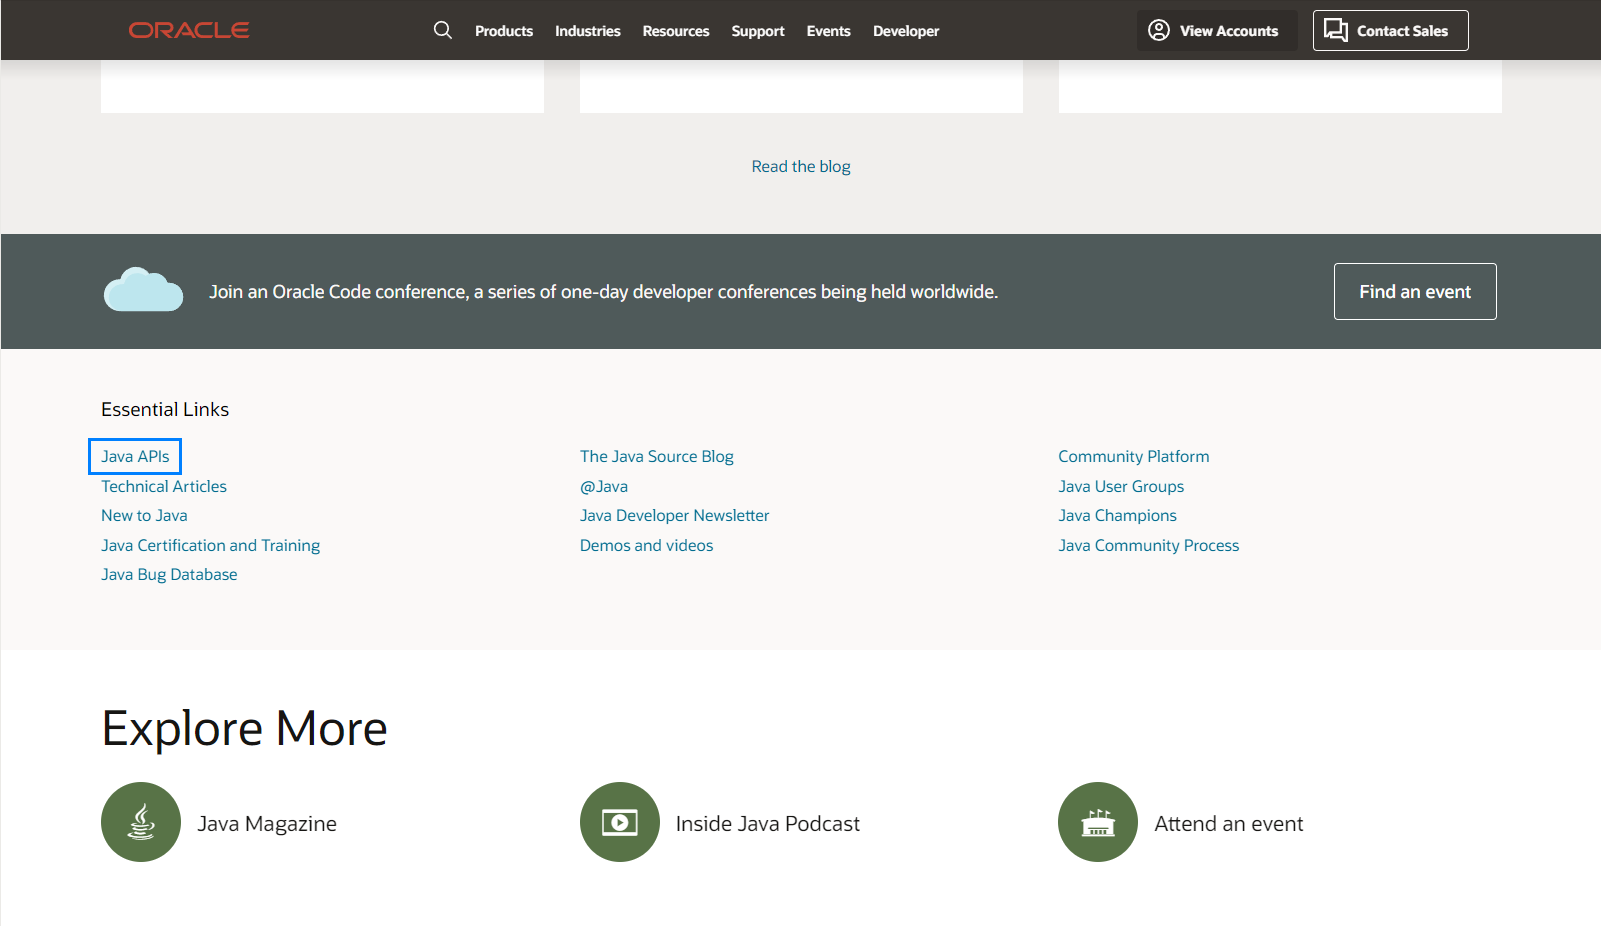This screenshot has height=926, width=1601.
Task: Follow the Read the blog link
Action: pyautogui.click(x=801, y=166)
